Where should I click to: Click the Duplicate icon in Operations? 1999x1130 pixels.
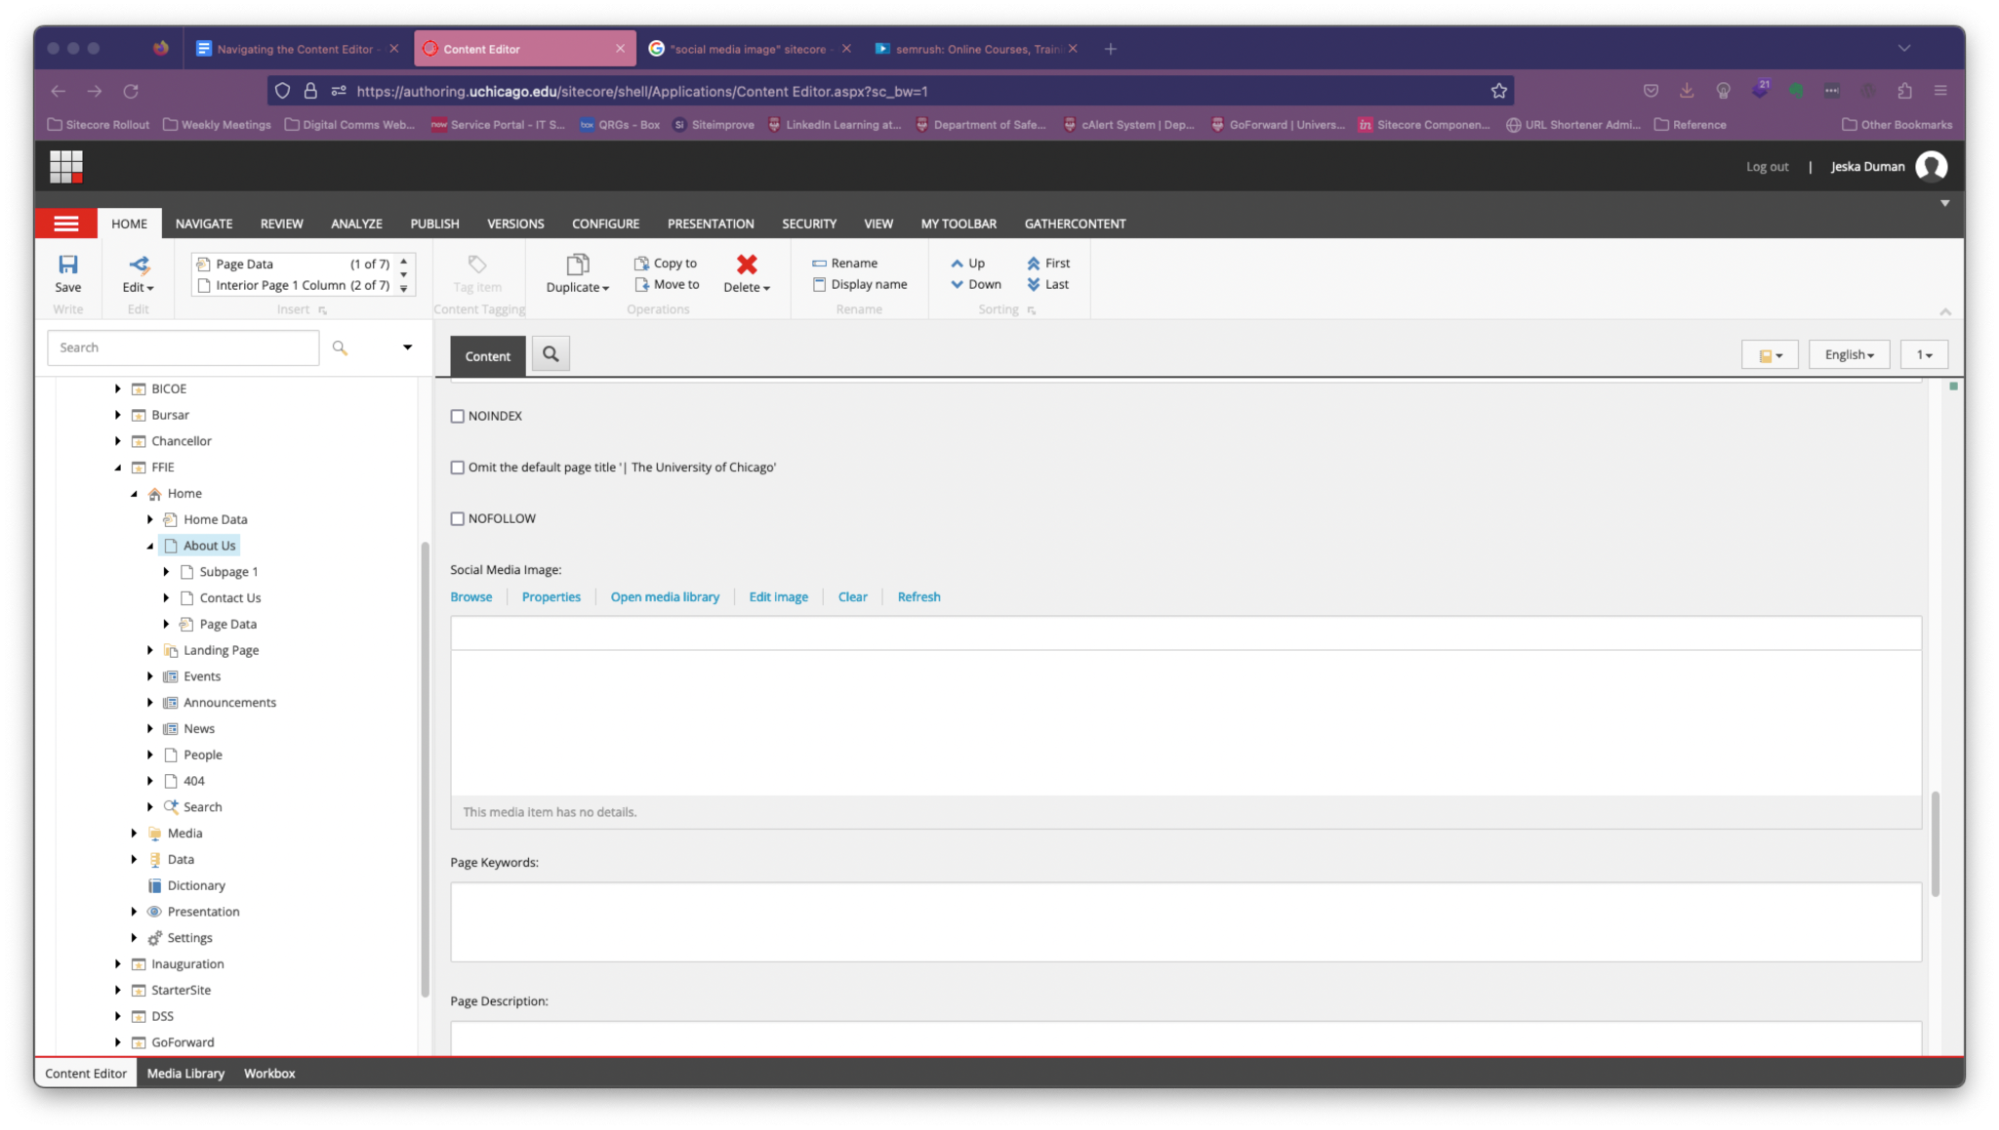pos(577,265)
